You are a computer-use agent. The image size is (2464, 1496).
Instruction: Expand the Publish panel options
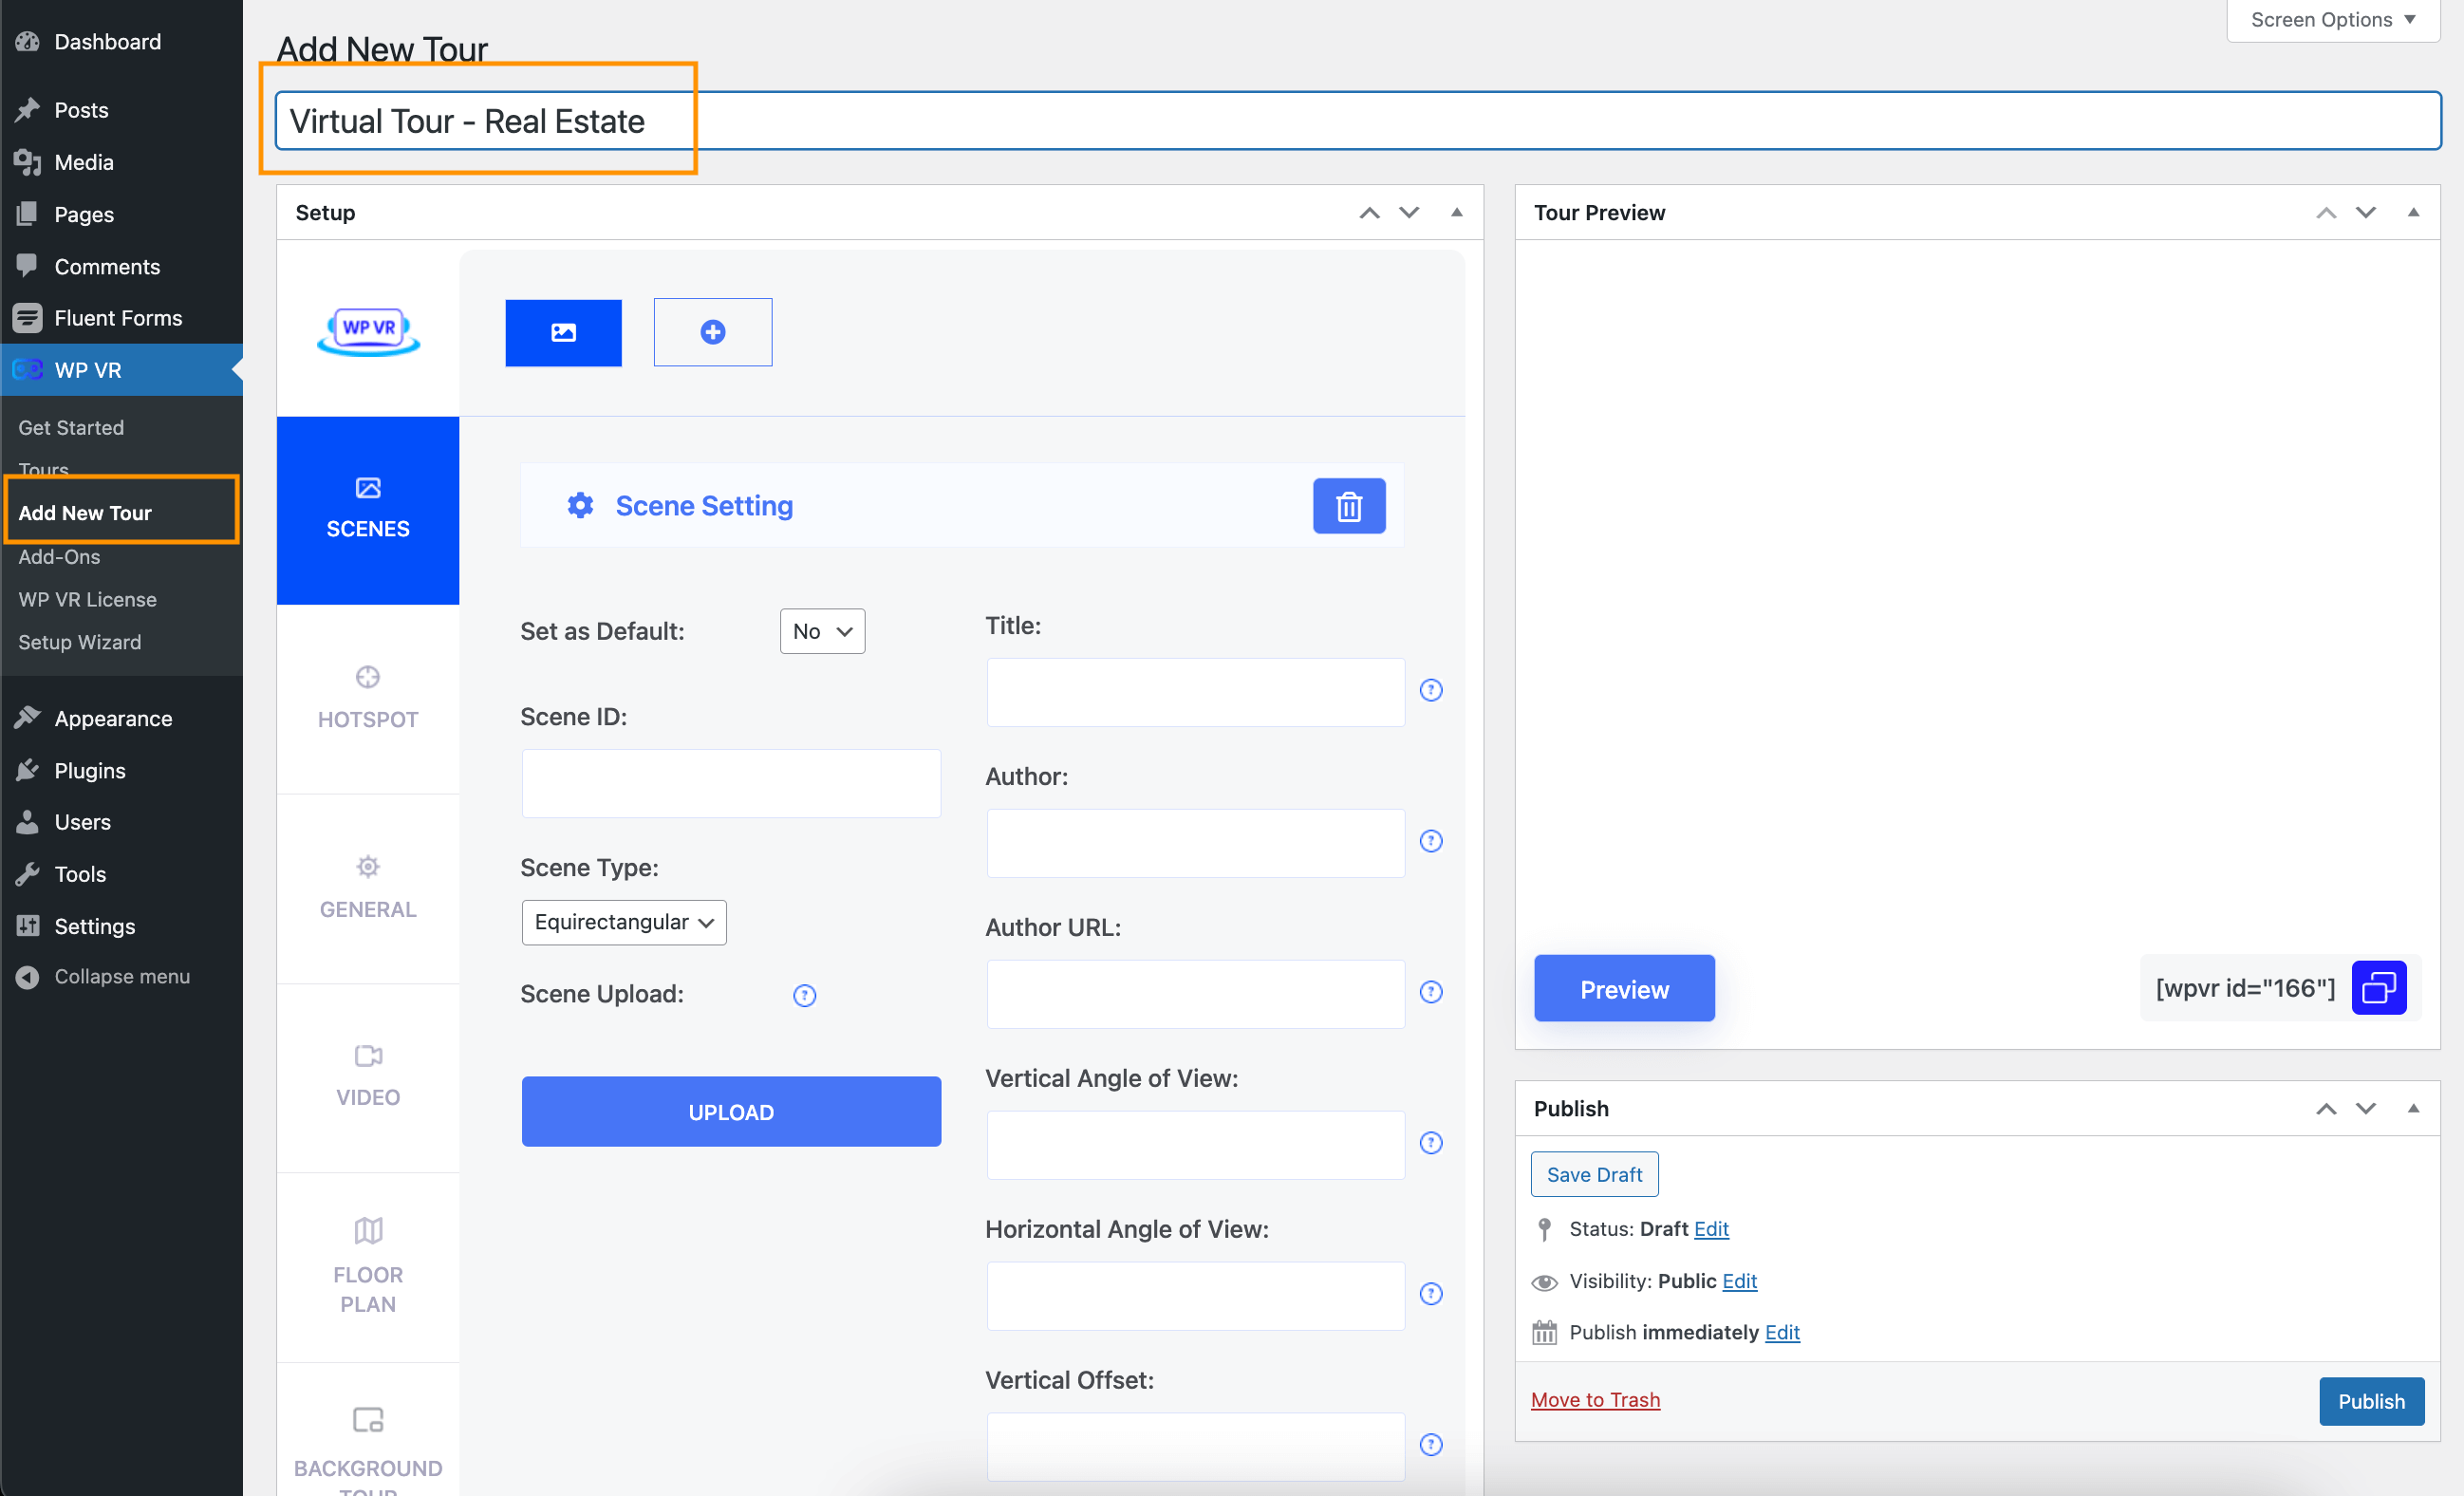[x=2413, y=1107]
